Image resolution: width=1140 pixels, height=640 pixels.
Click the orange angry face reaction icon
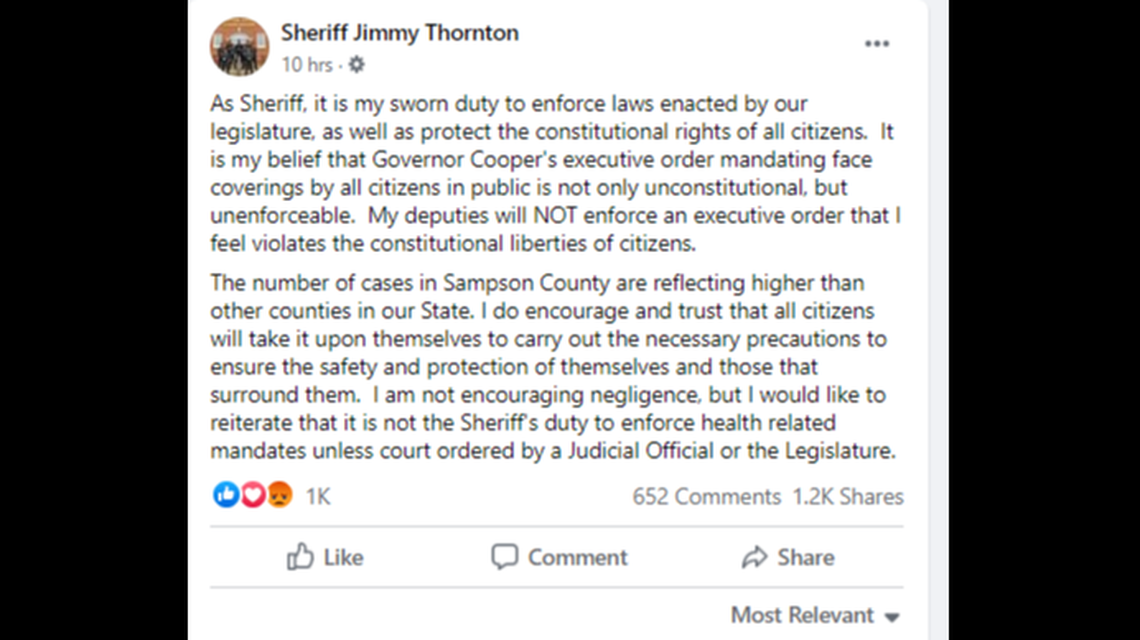click(x=278, y=495)
